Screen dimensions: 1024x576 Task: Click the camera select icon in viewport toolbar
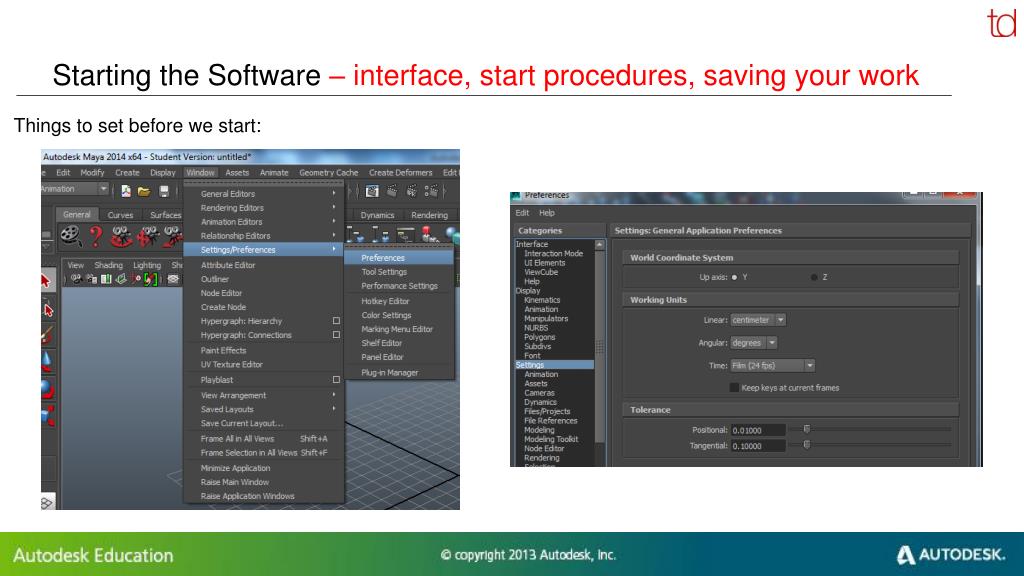point(76,280)
